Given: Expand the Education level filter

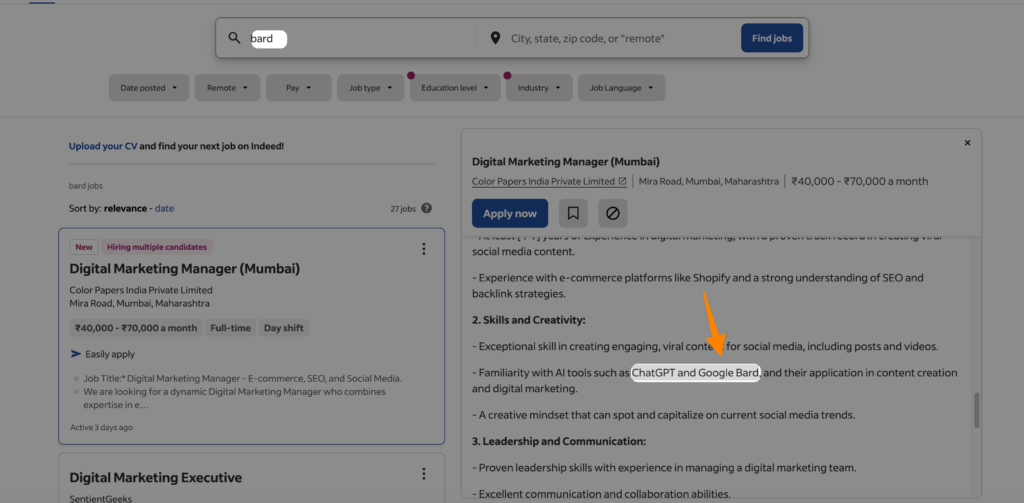Looking at the screenshot, I should [x=455, y=88].
